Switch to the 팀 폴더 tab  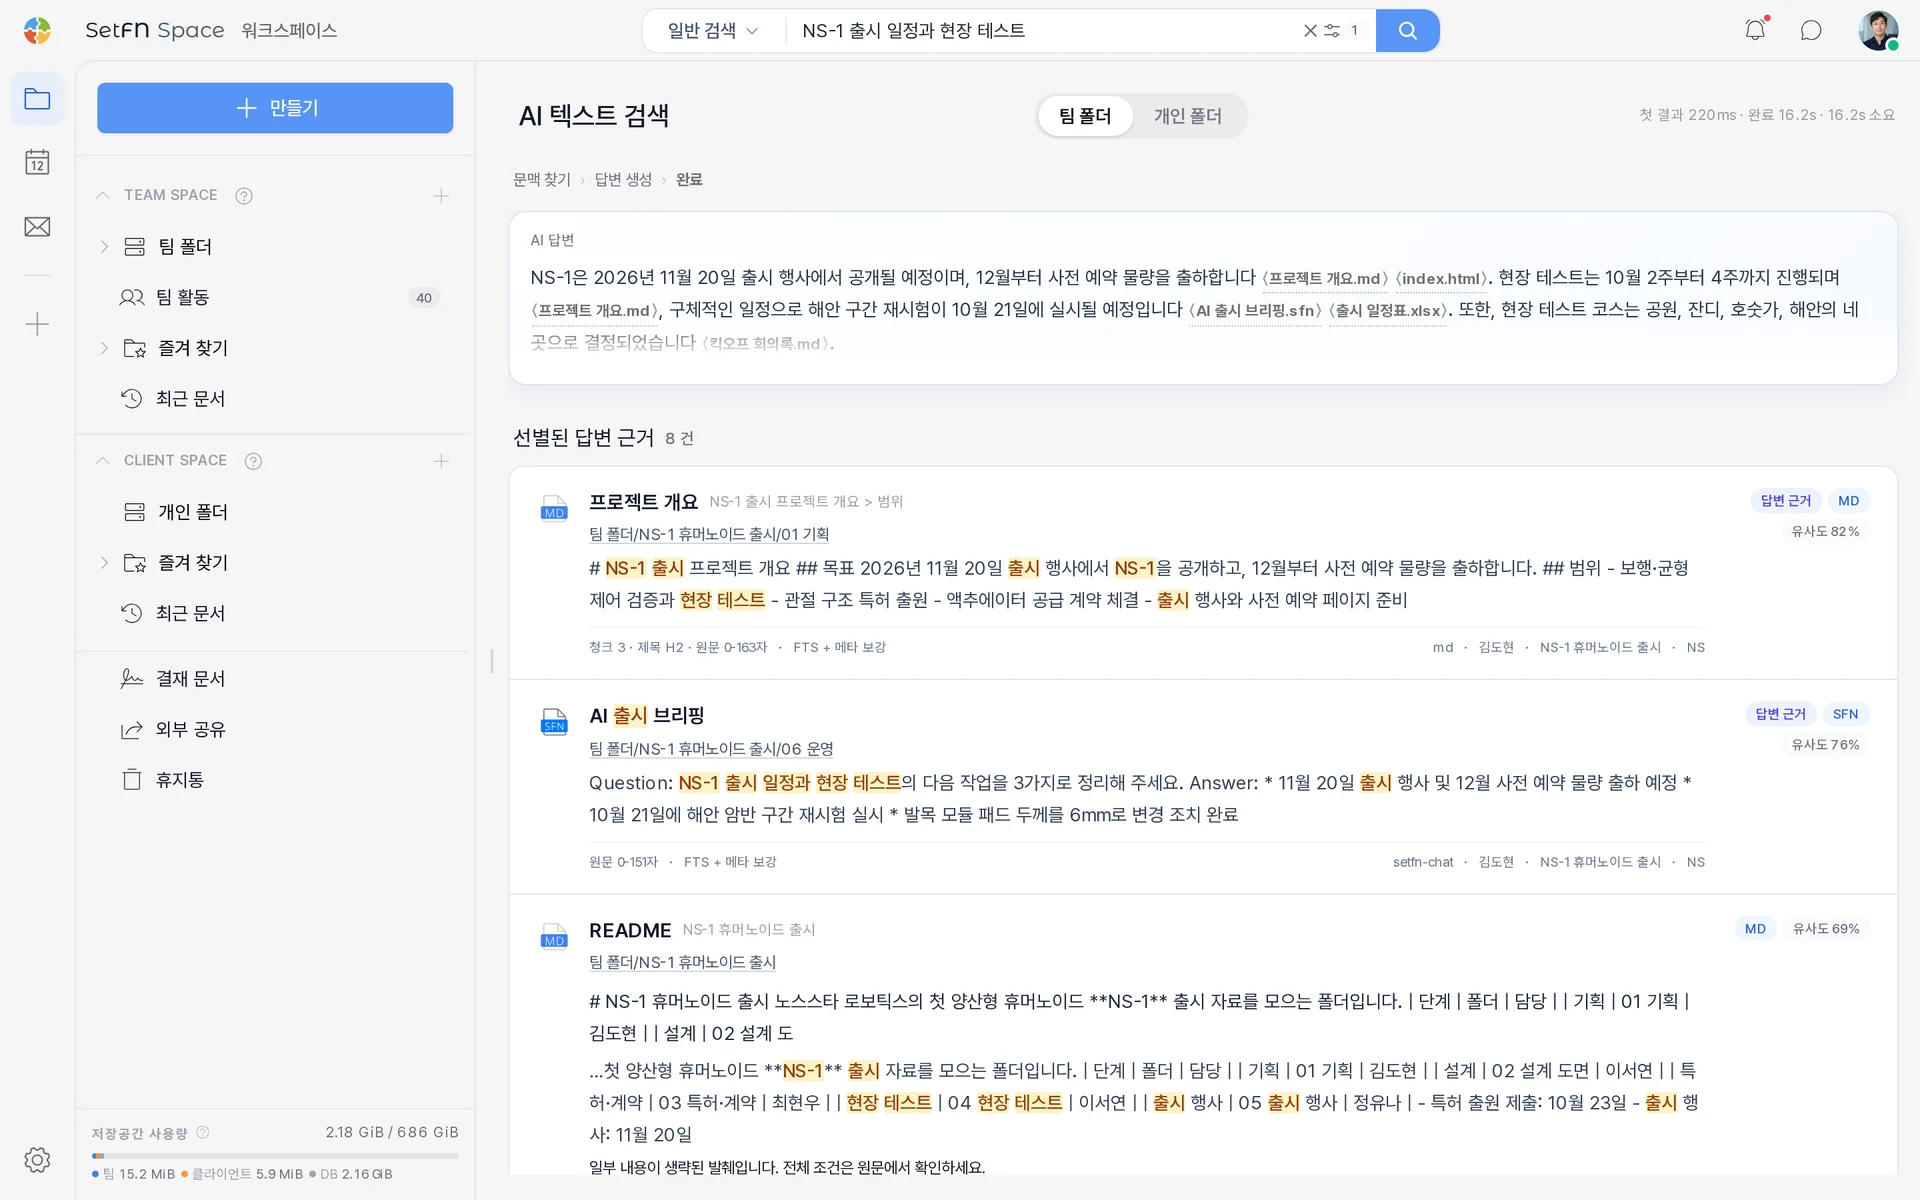point(1085,116)
